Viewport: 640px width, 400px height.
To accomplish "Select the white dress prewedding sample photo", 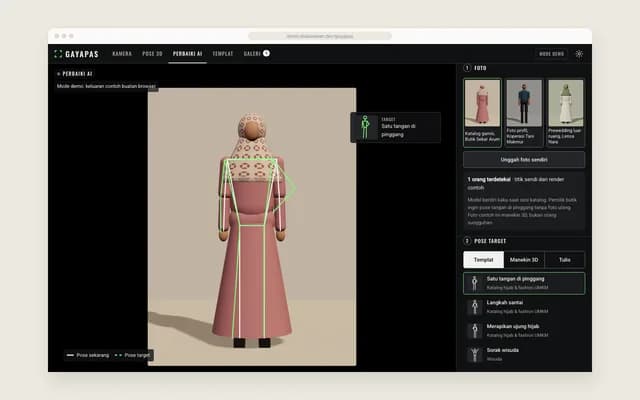I will 566,112.
